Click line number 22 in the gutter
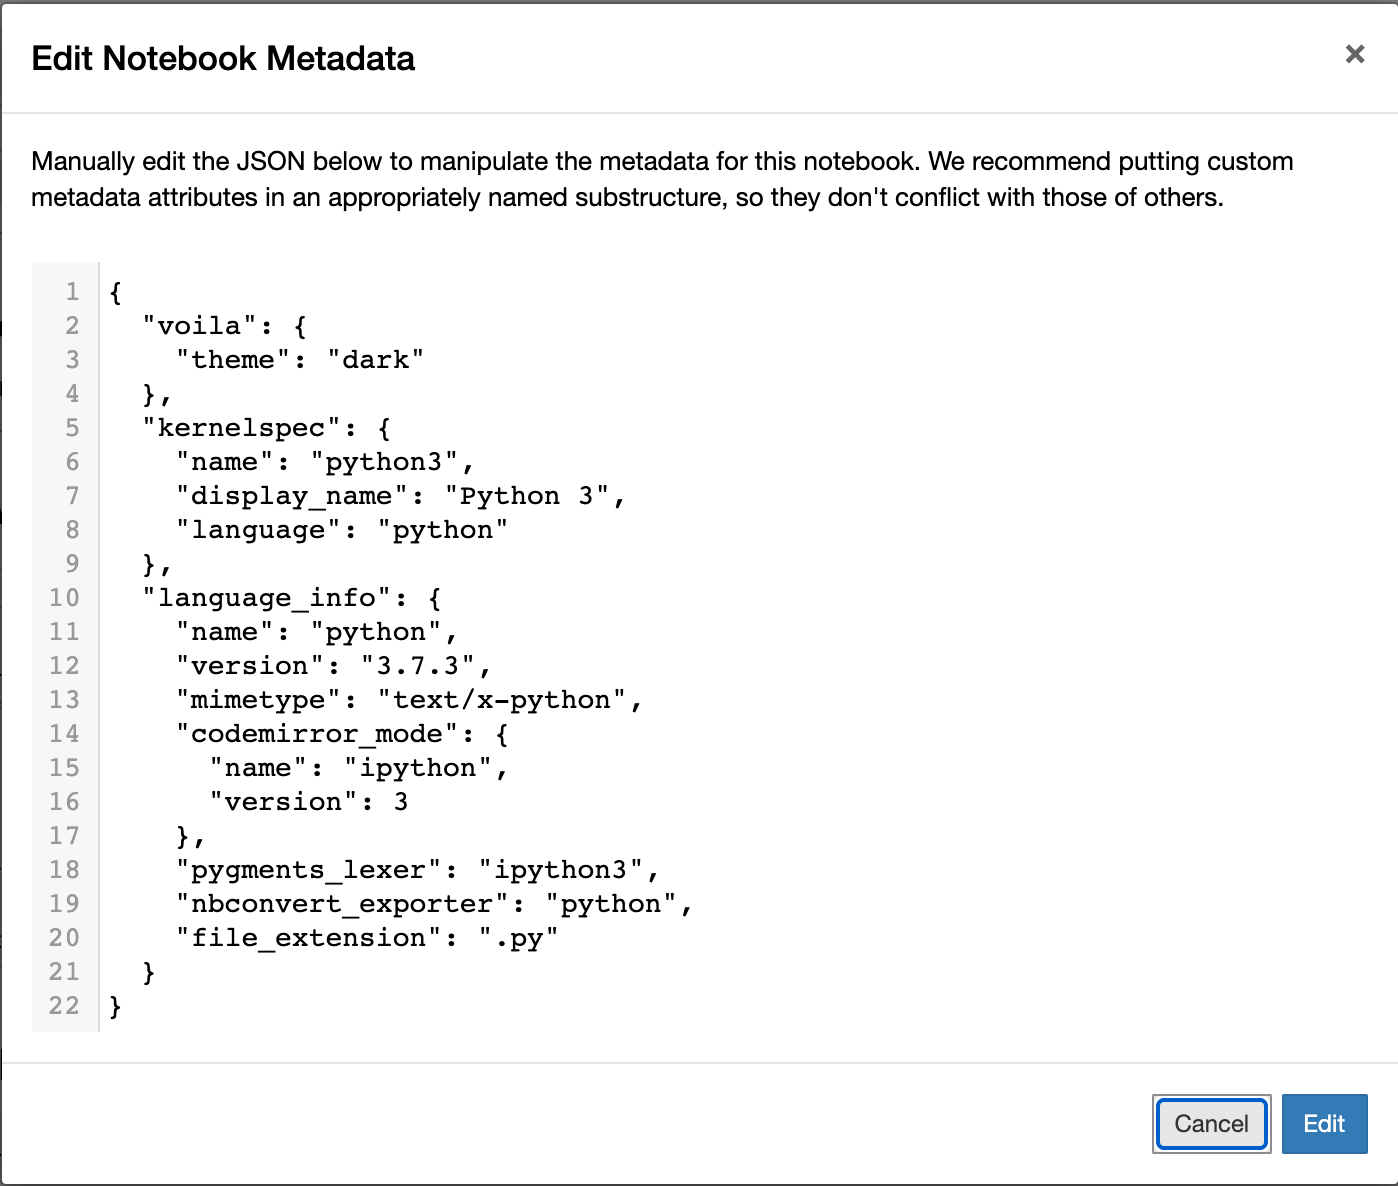 (64, 1006)
